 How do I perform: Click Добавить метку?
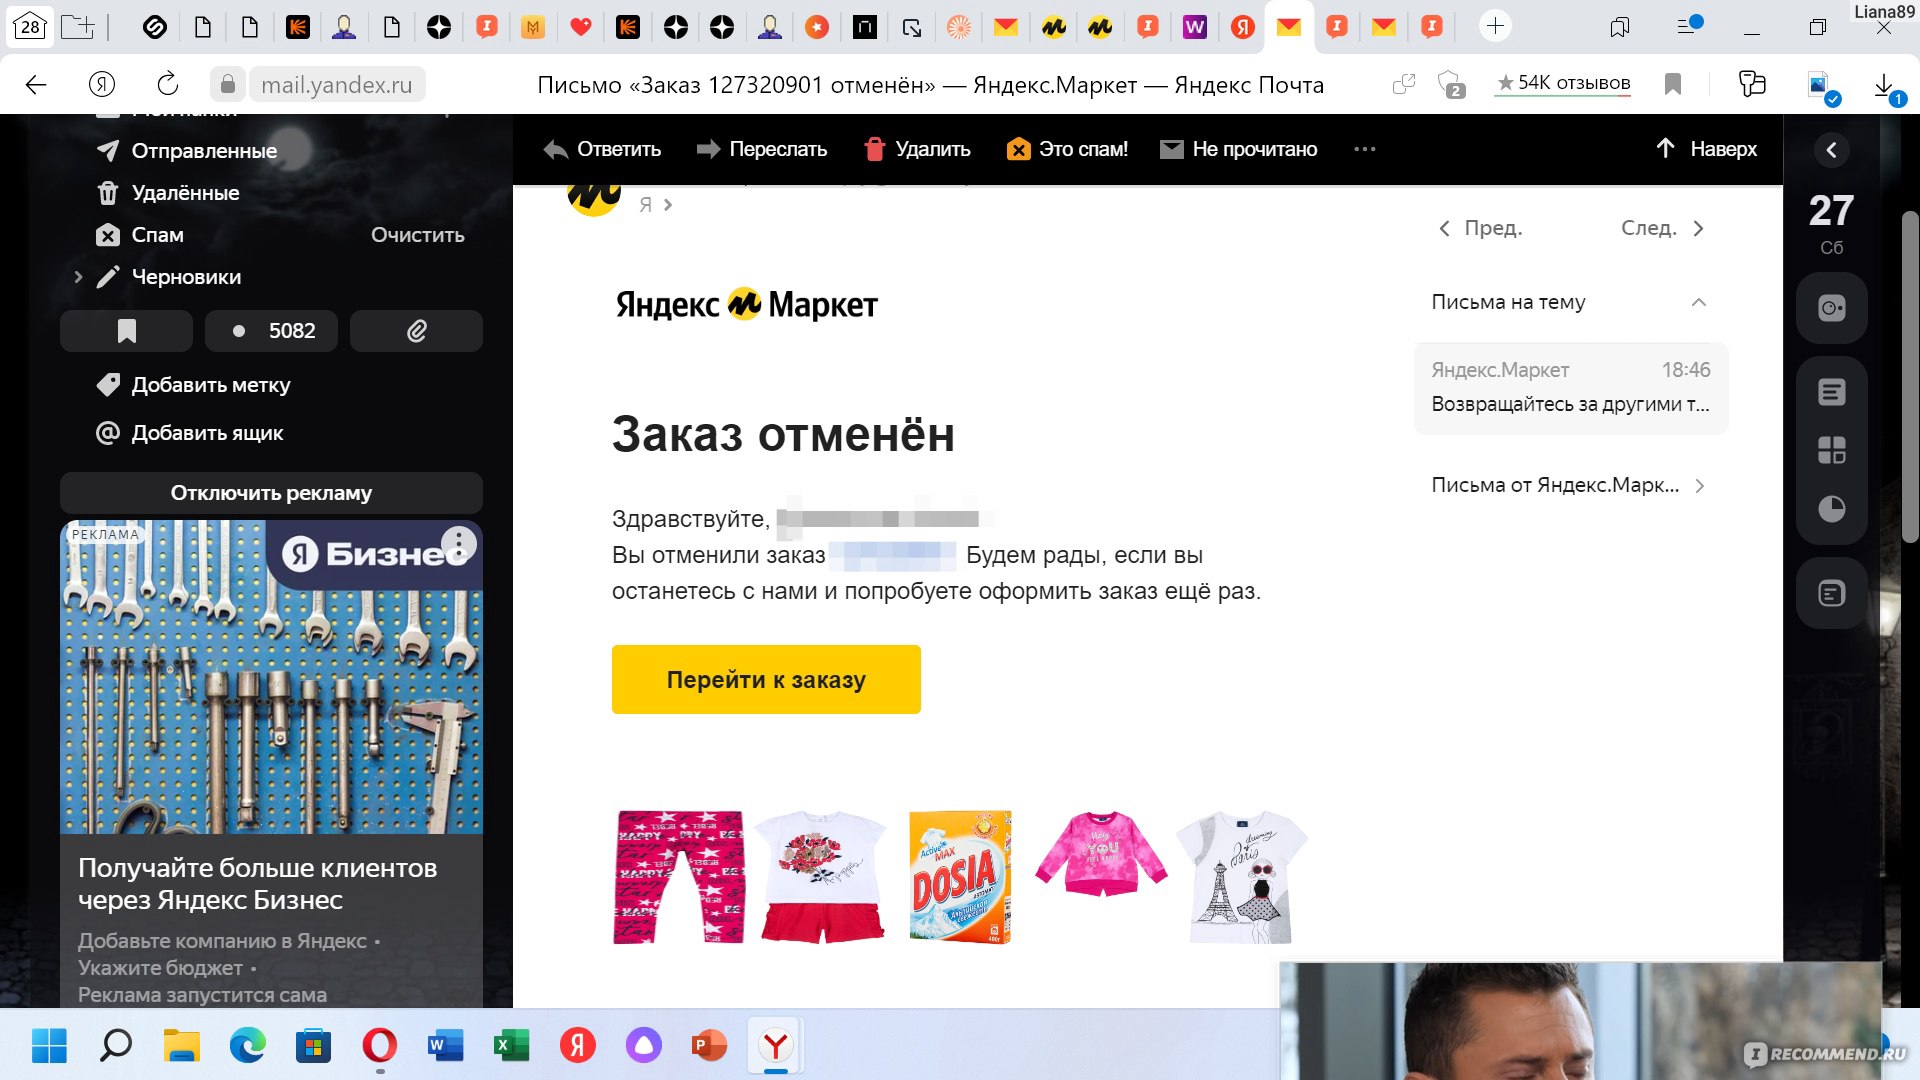210,385
